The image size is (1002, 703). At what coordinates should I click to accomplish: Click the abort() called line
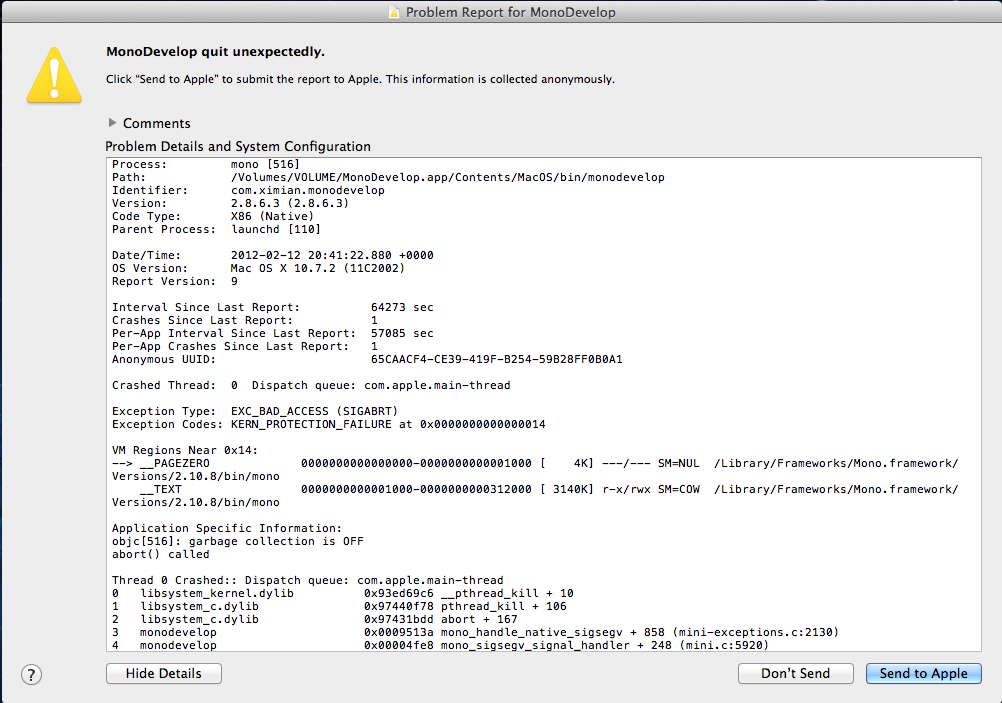click(160, 554)
